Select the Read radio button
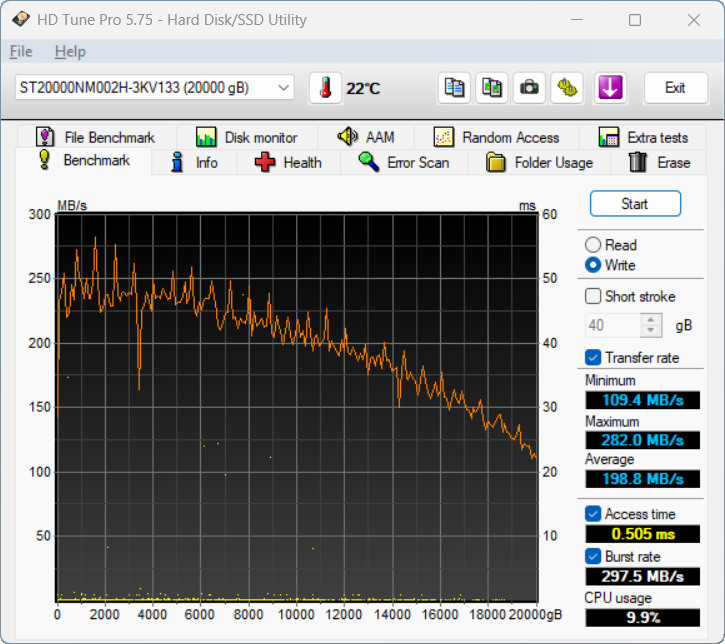Viewport: 725px width, 644px height. click(x=593, y=245)
